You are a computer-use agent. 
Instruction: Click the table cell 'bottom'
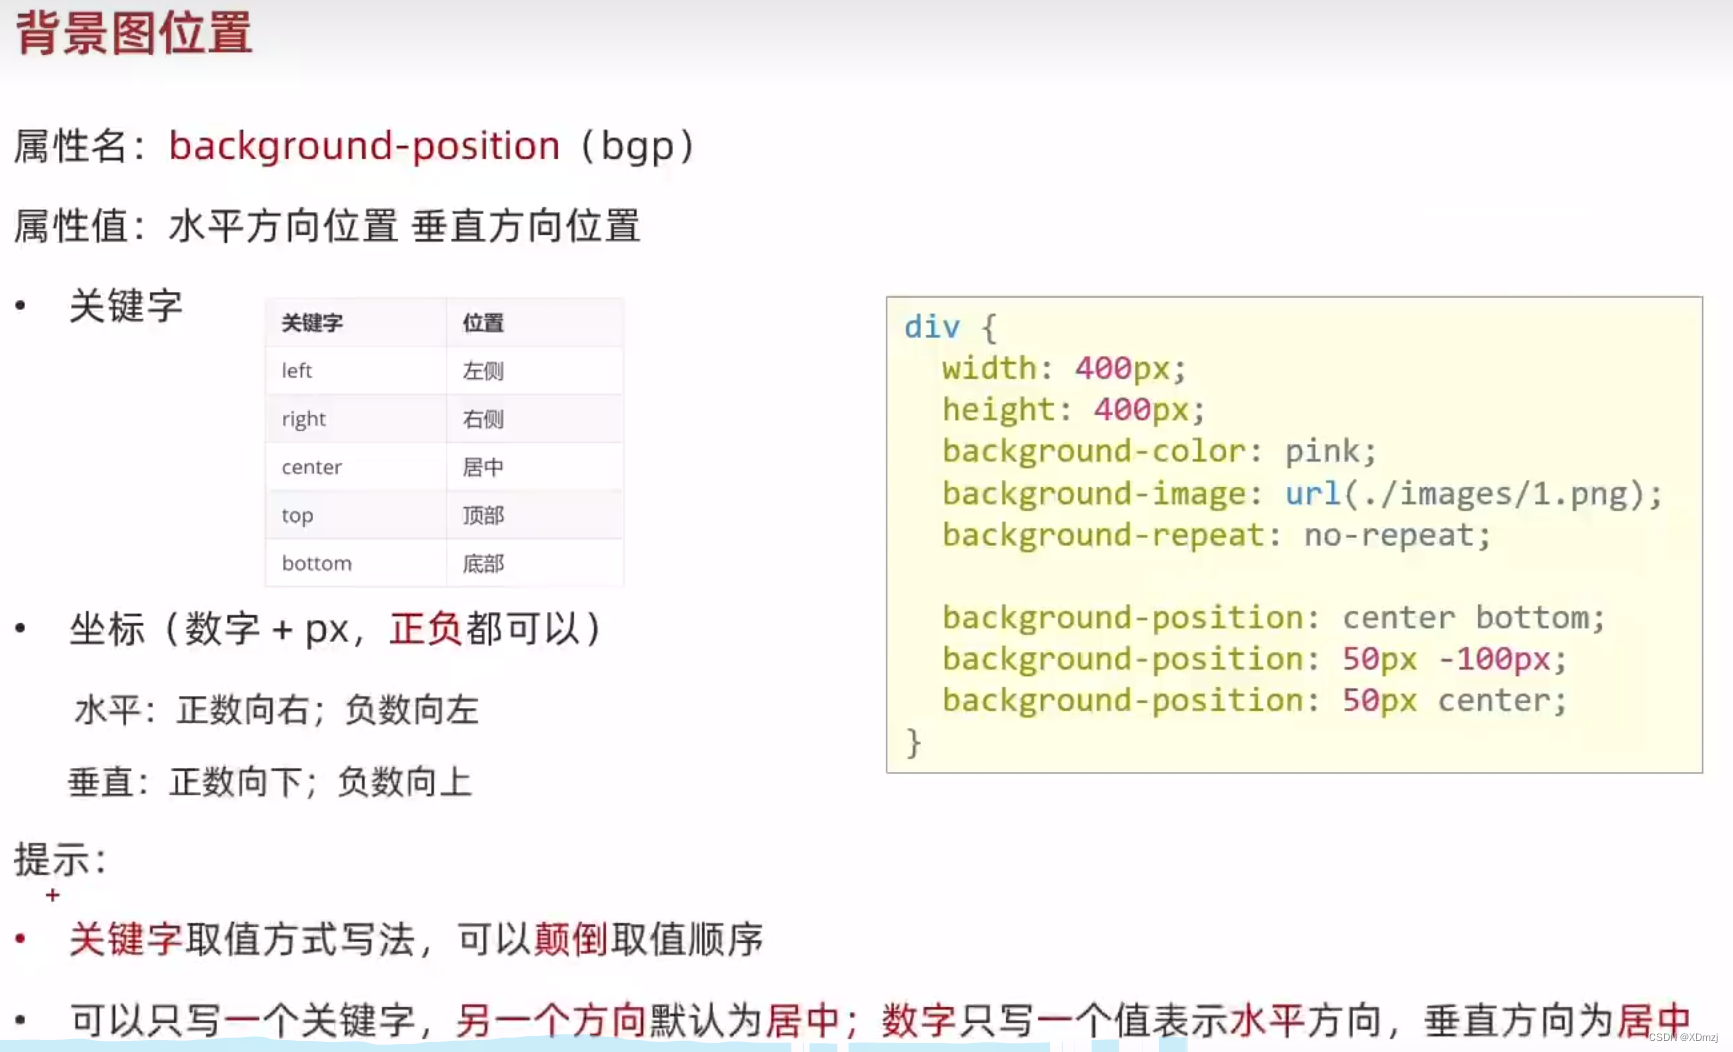355,563
